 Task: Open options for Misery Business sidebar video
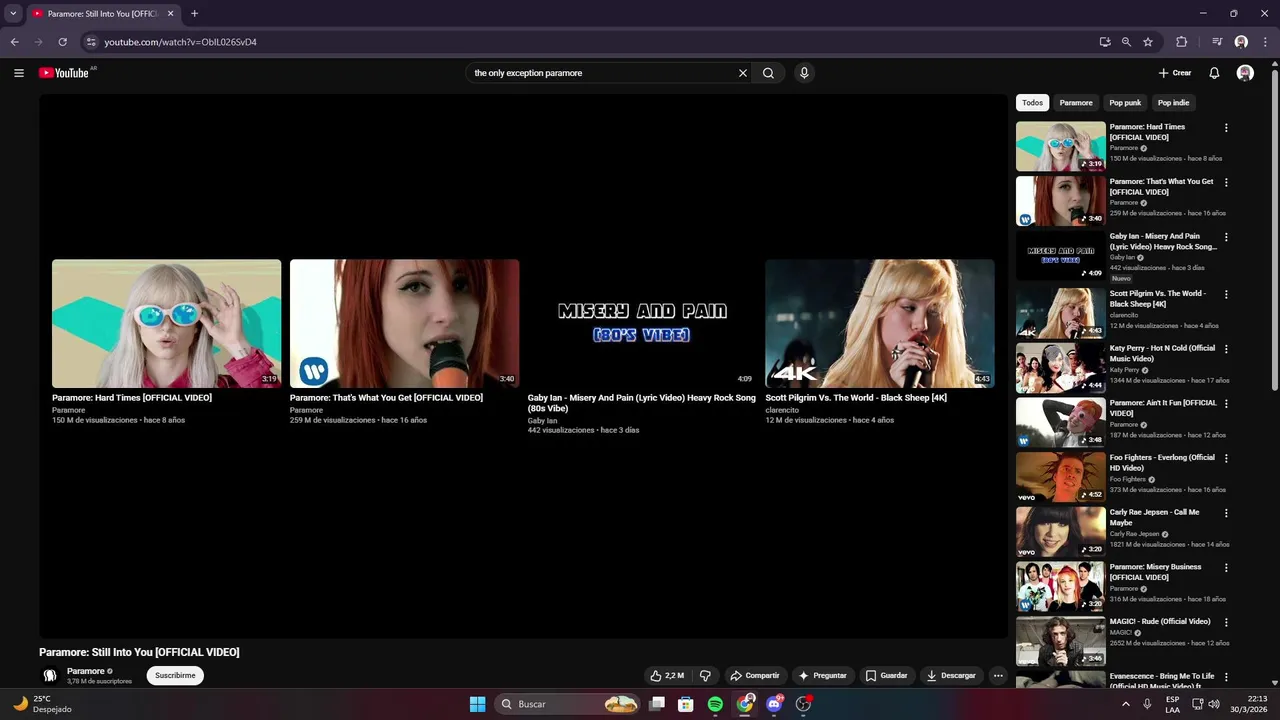click(x=1226, y=568)
